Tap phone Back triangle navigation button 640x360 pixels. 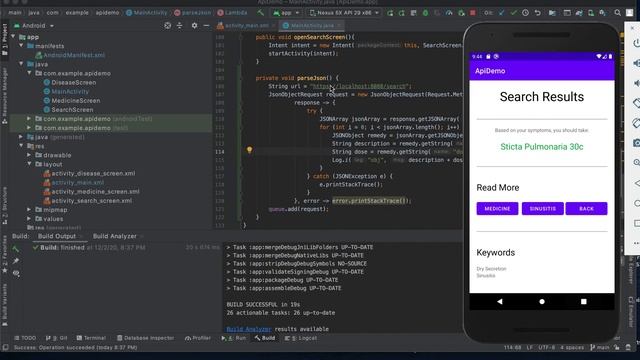500,301
